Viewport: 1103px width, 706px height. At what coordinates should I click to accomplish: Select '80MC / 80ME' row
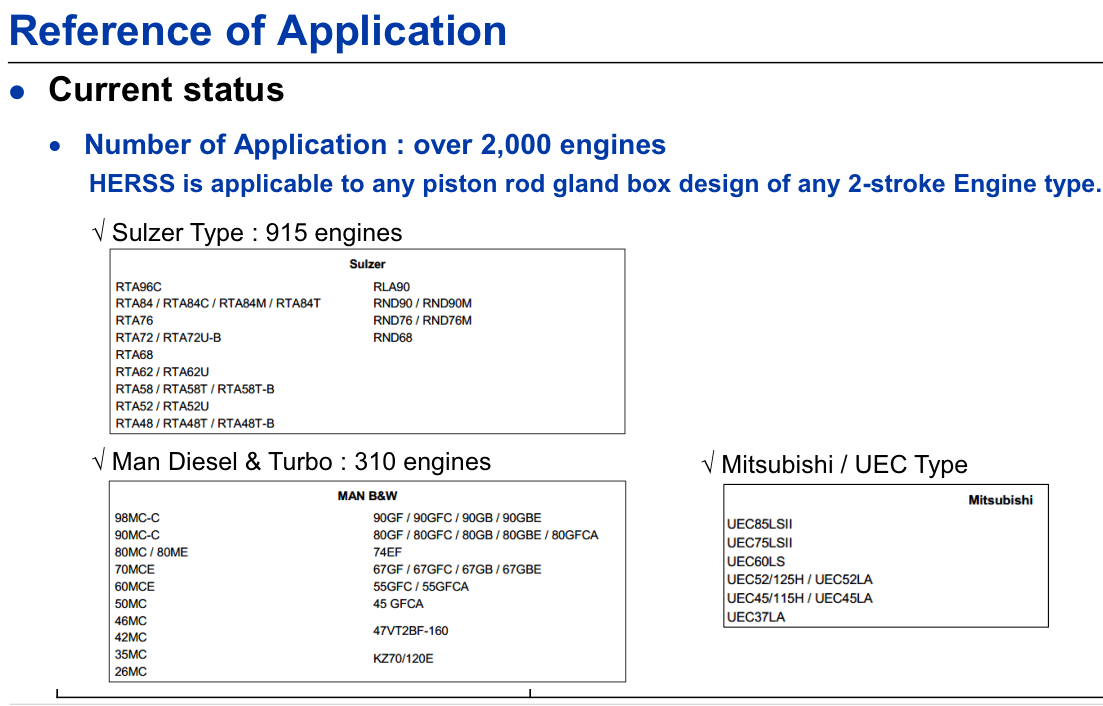pyautogui.click(x=151, y=553)
